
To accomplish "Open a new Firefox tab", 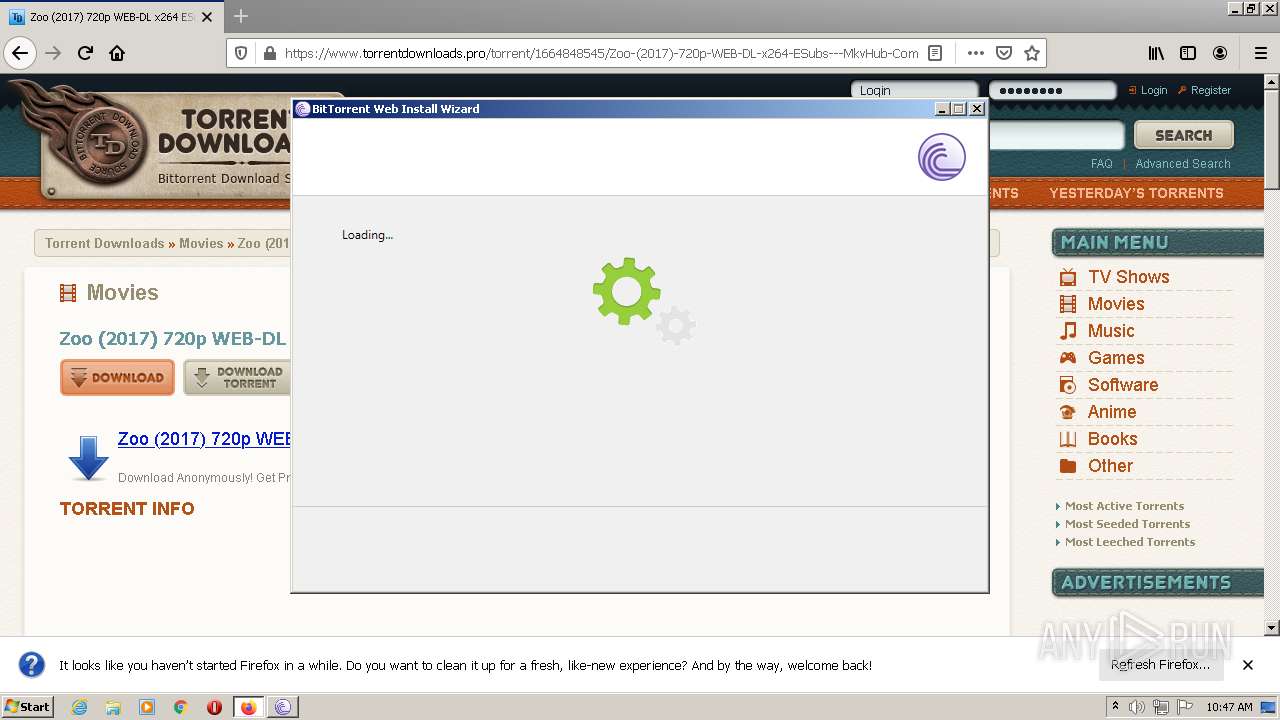I will 241,16.
